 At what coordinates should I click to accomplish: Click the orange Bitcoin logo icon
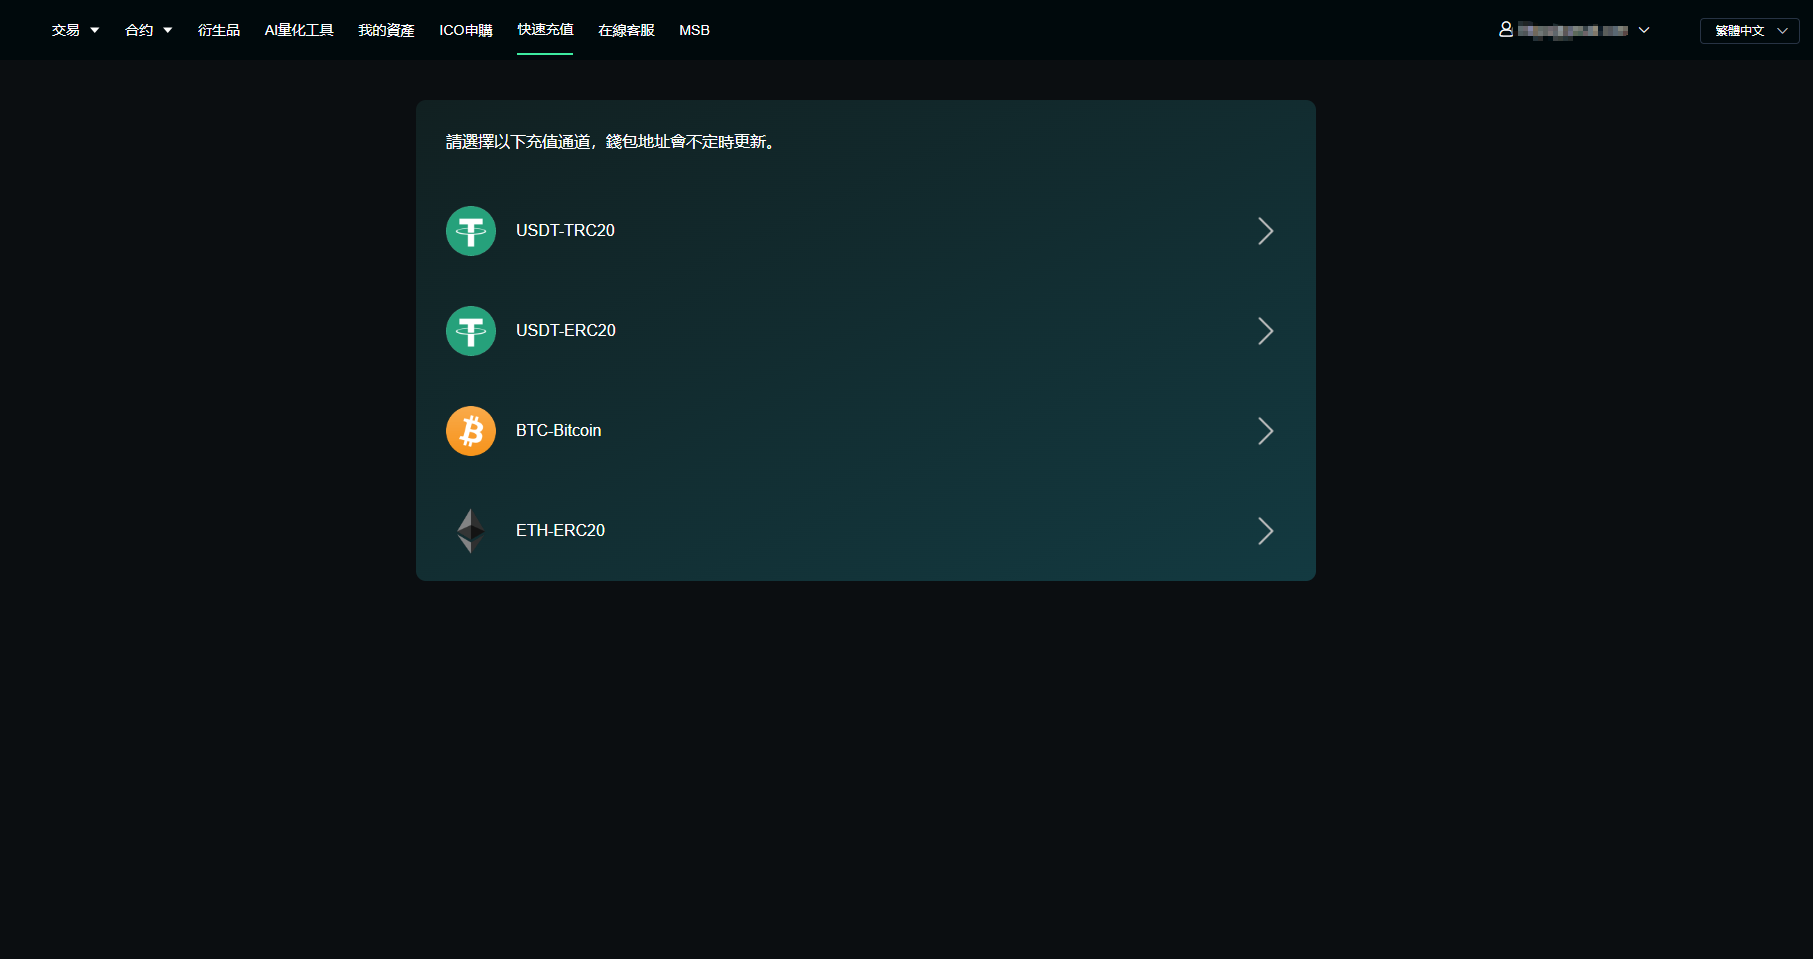(470, 431)
